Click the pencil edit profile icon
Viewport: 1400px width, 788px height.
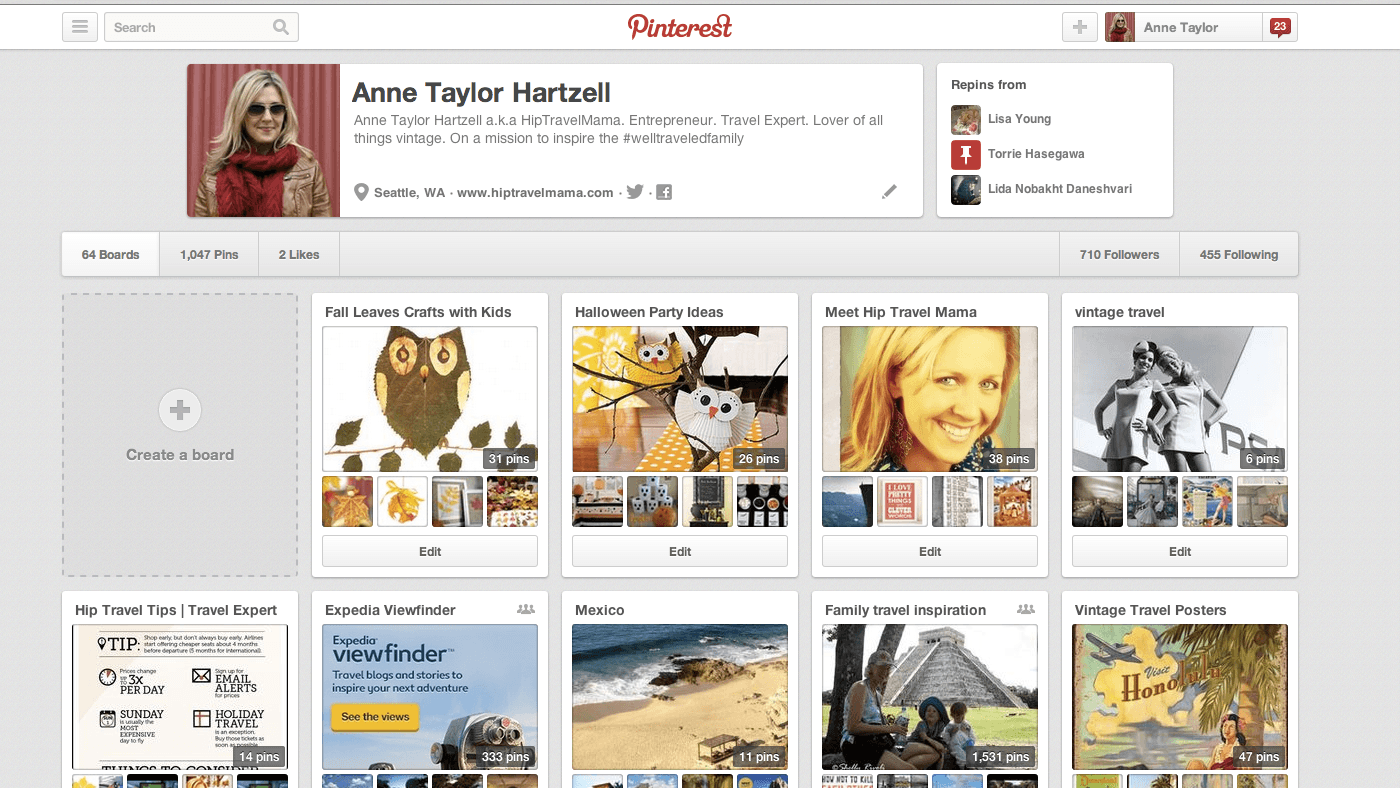(889, 192)
